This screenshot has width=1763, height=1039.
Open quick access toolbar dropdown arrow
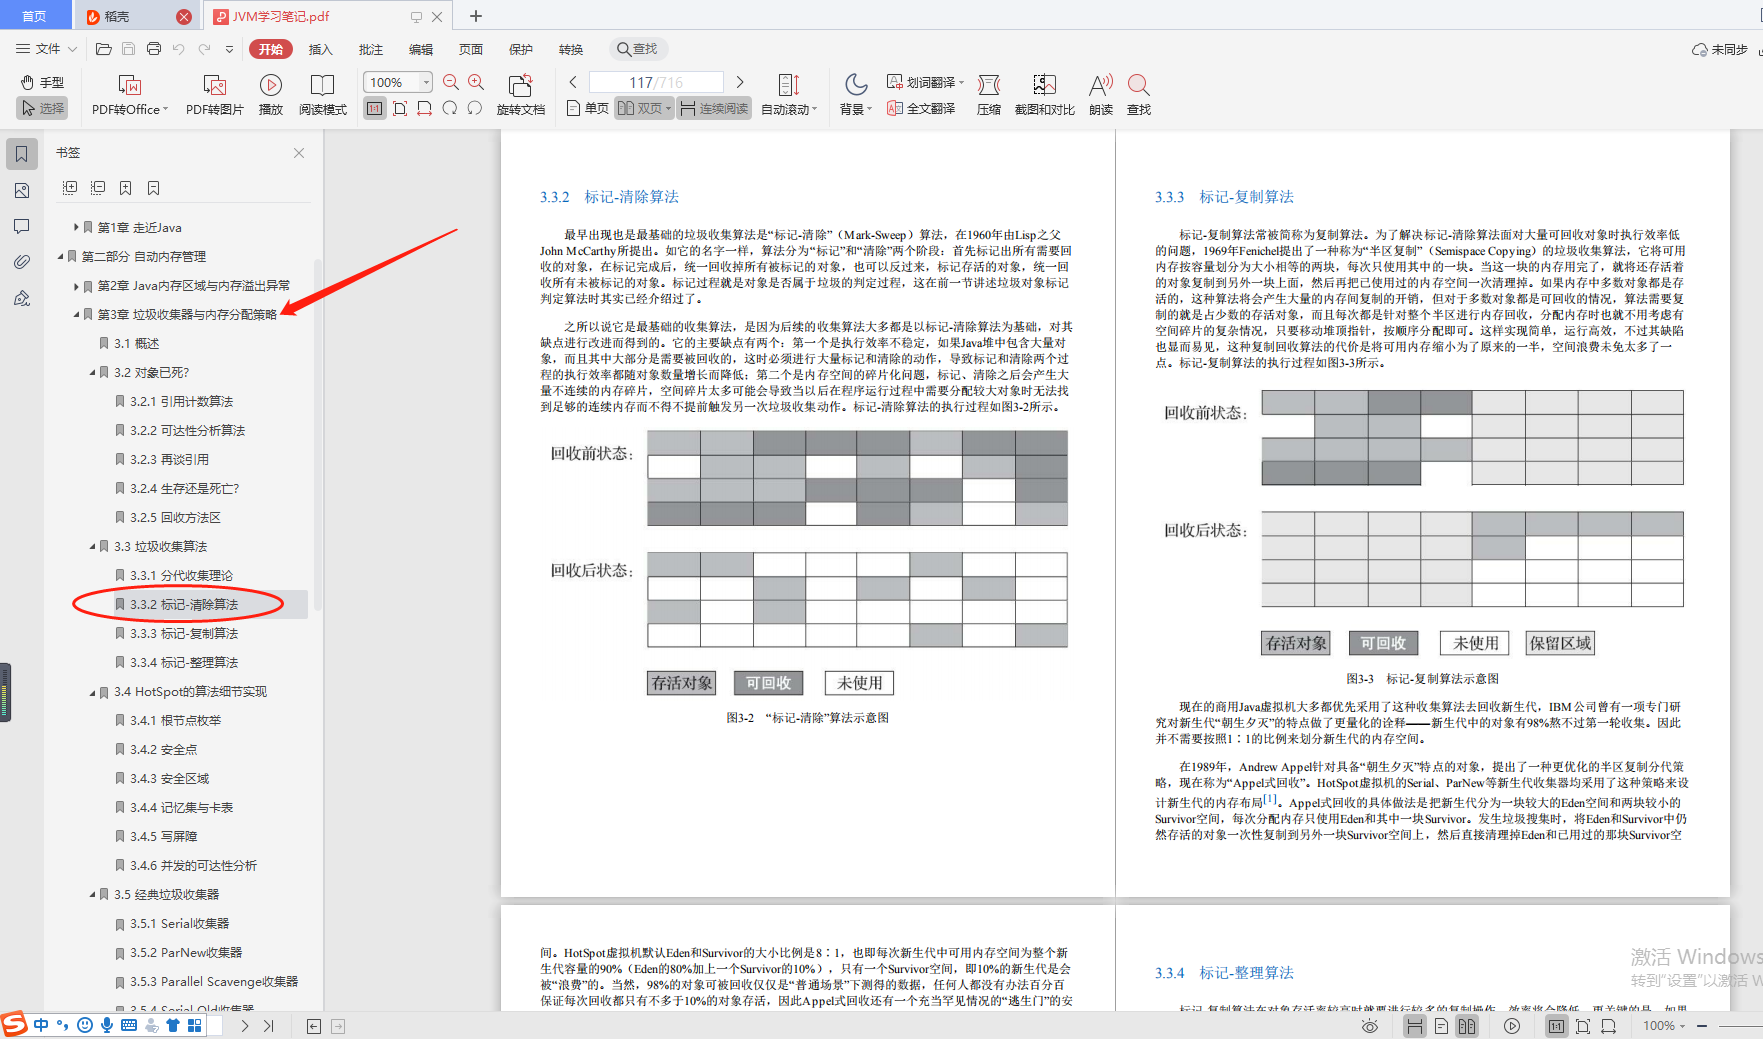coord(229,49)
